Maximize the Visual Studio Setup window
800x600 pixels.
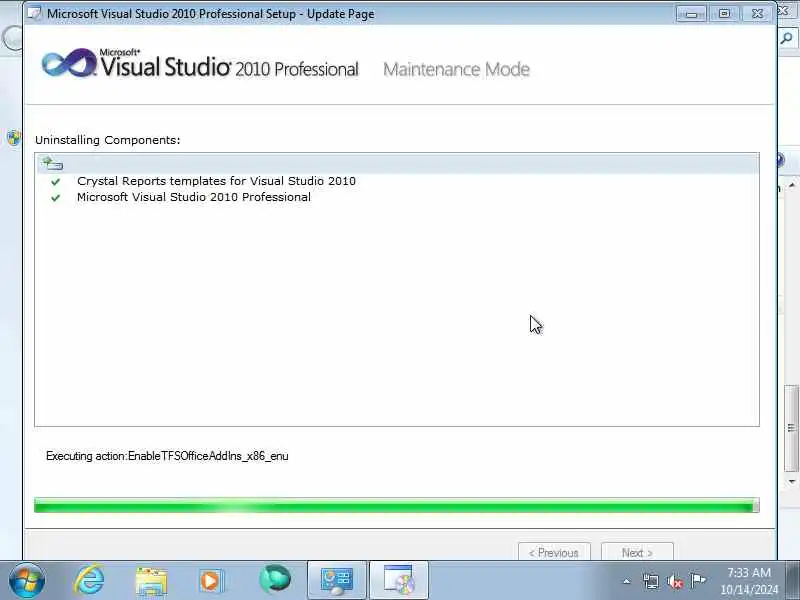point(724,14)
